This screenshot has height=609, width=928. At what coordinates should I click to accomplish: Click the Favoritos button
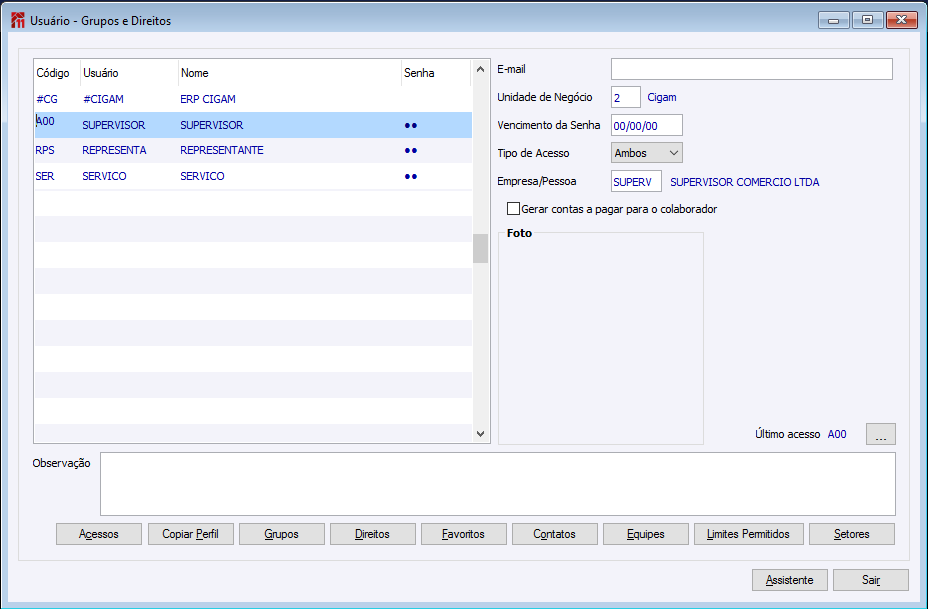pyautogui.click(x=463, y=534)
